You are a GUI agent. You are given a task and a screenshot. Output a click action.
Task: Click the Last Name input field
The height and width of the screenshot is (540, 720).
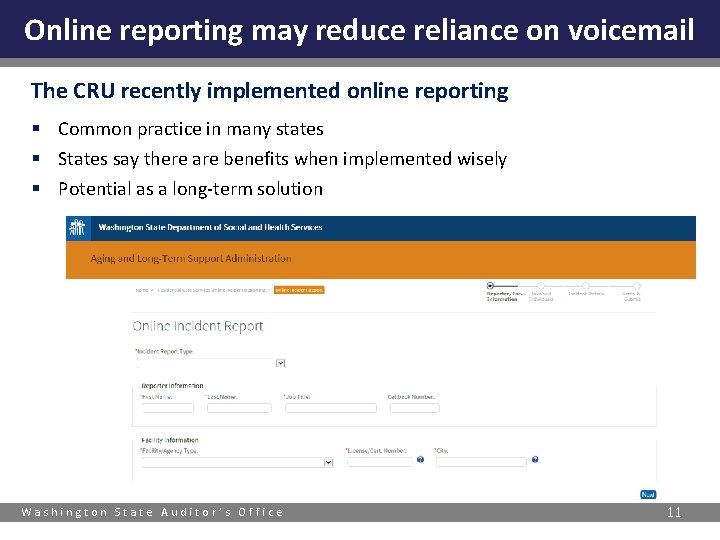click(x=239, y=408)
